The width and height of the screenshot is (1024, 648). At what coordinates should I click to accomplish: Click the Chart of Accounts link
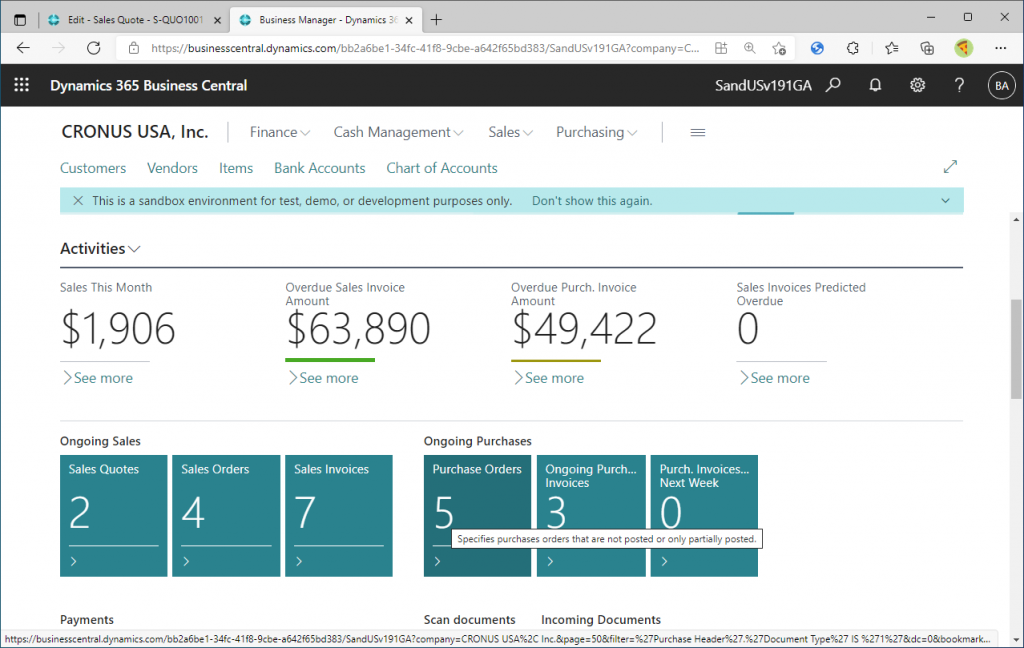[441, 168]
